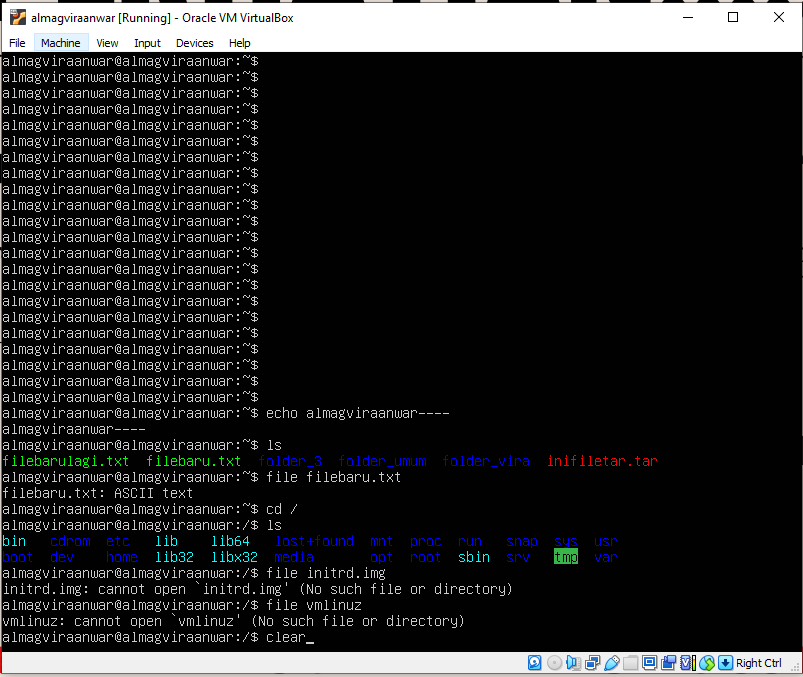The image size is (803, 677).
Task: Click the 'clear' command at the prompt
Action: click(286, 637)
